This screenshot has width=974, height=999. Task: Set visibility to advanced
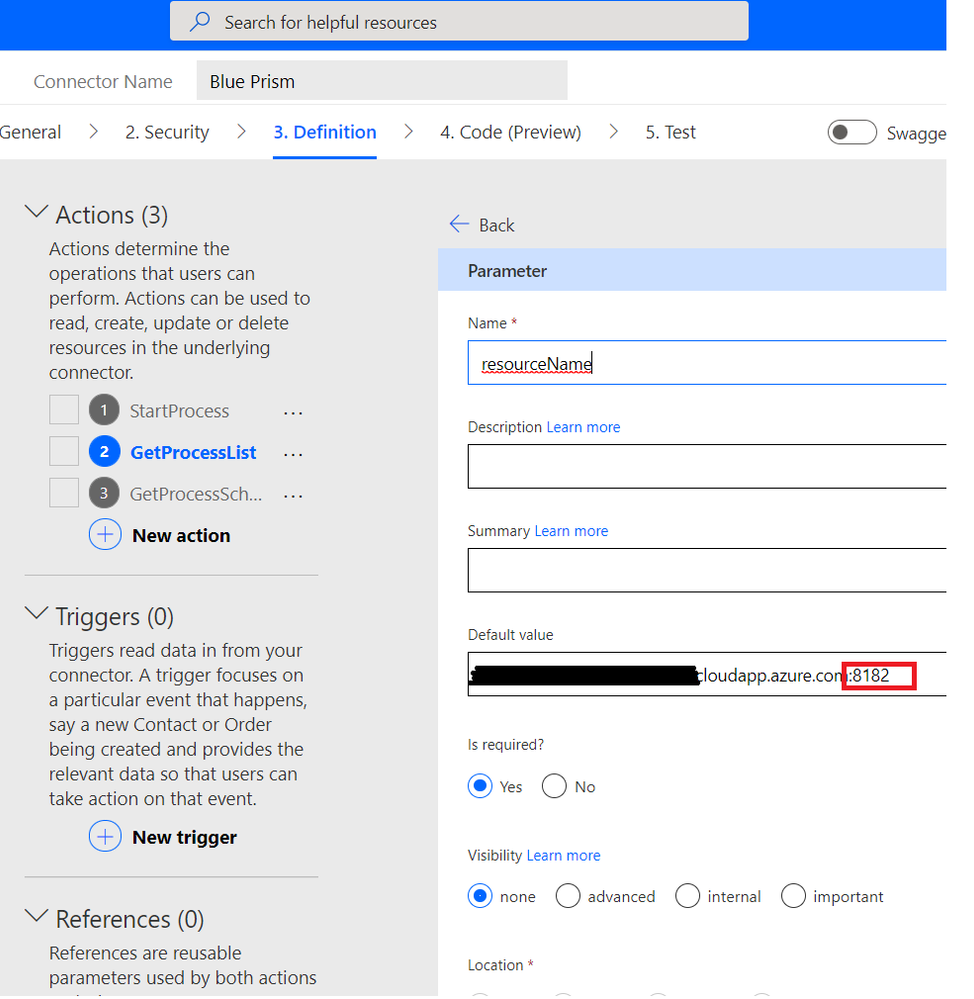[x=568, y=896]
